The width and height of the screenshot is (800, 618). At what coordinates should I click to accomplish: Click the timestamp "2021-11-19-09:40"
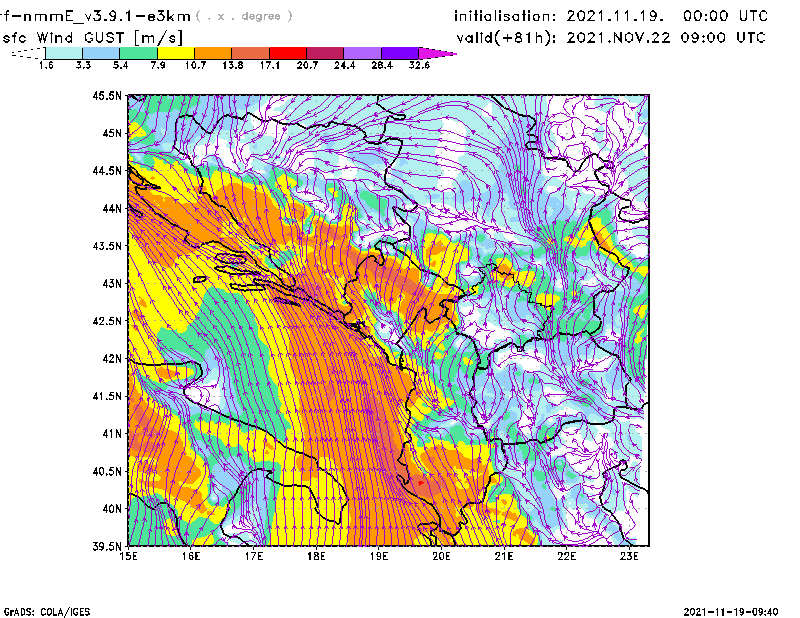731,612
